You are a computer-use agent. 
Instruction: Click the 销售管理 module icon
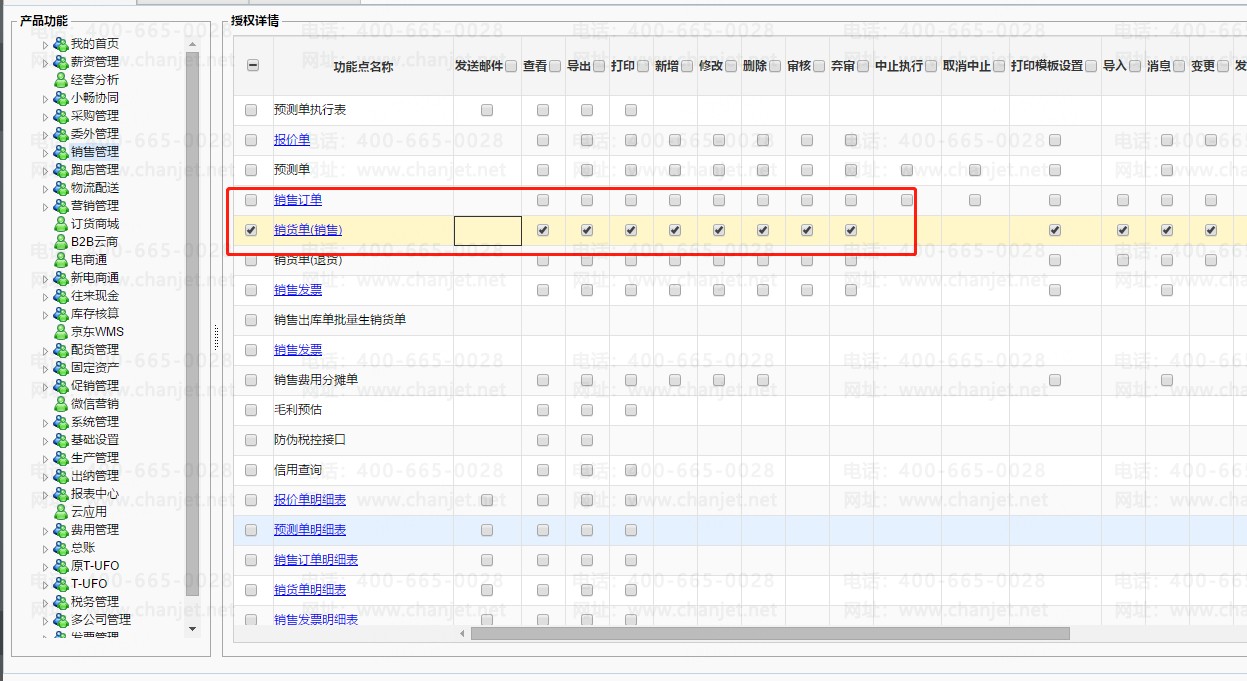[x=61, y=152]
